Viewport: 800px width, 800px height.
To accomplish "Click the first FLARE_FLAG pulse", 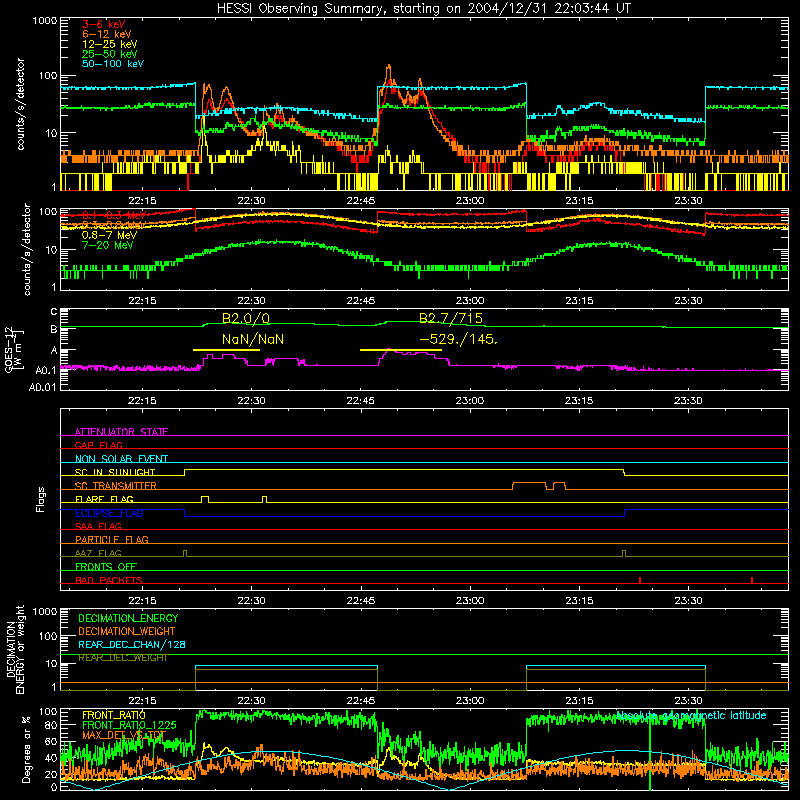I will coord(205,499).
